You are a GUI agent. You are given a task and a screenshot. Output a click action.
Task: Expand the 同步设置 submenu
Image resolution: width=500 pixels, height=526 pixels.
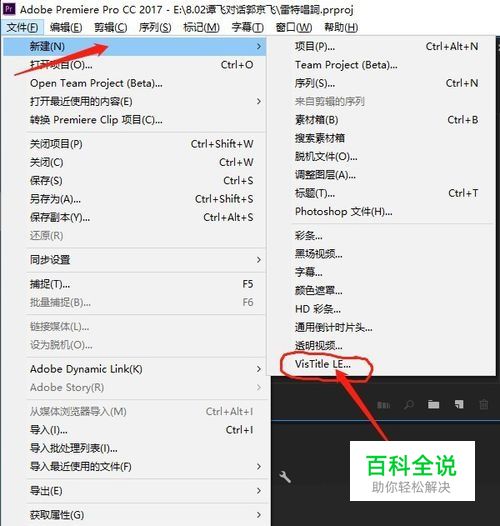(258, 260)
